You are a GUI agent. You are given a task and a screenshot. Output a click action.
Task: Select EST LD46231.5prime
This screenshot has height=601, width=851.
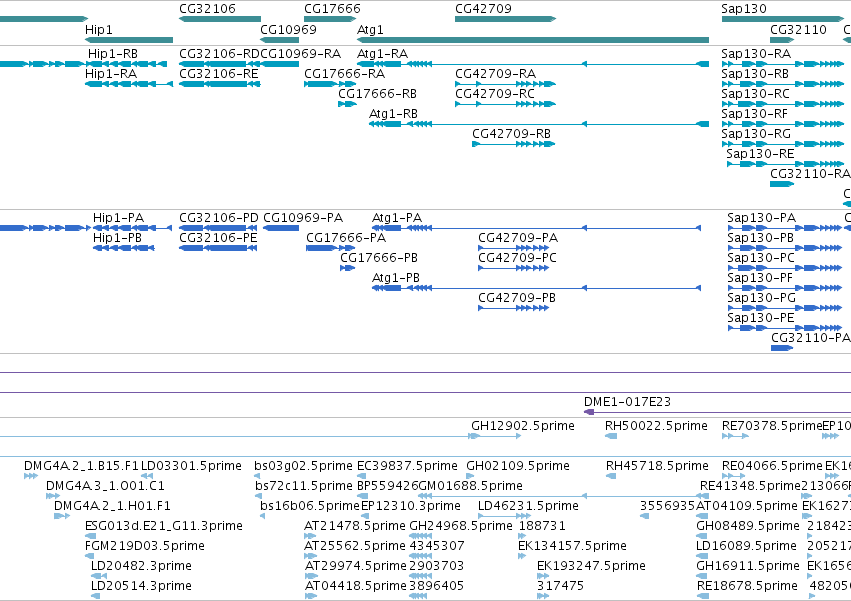coord(528,506)
